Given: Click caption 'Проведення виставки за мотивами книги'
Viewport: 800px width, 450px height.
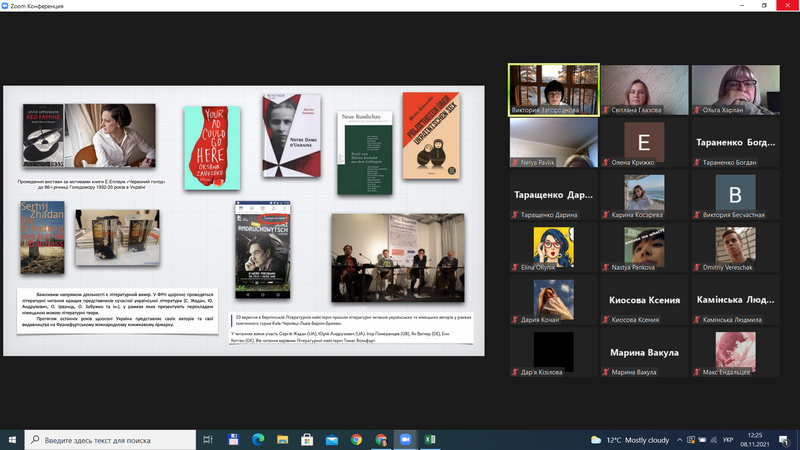Looking at the screenshot, I should coord(91,184).
